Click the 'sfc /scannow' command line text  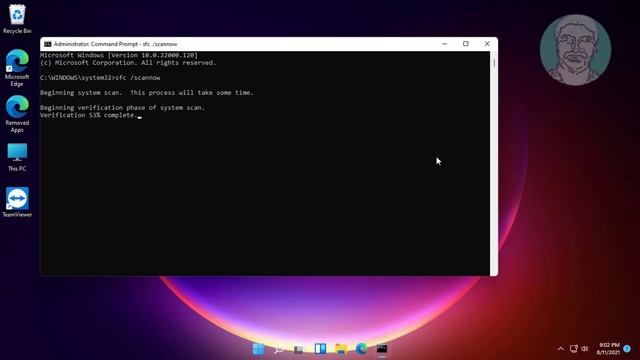click(x=138, y=78)
